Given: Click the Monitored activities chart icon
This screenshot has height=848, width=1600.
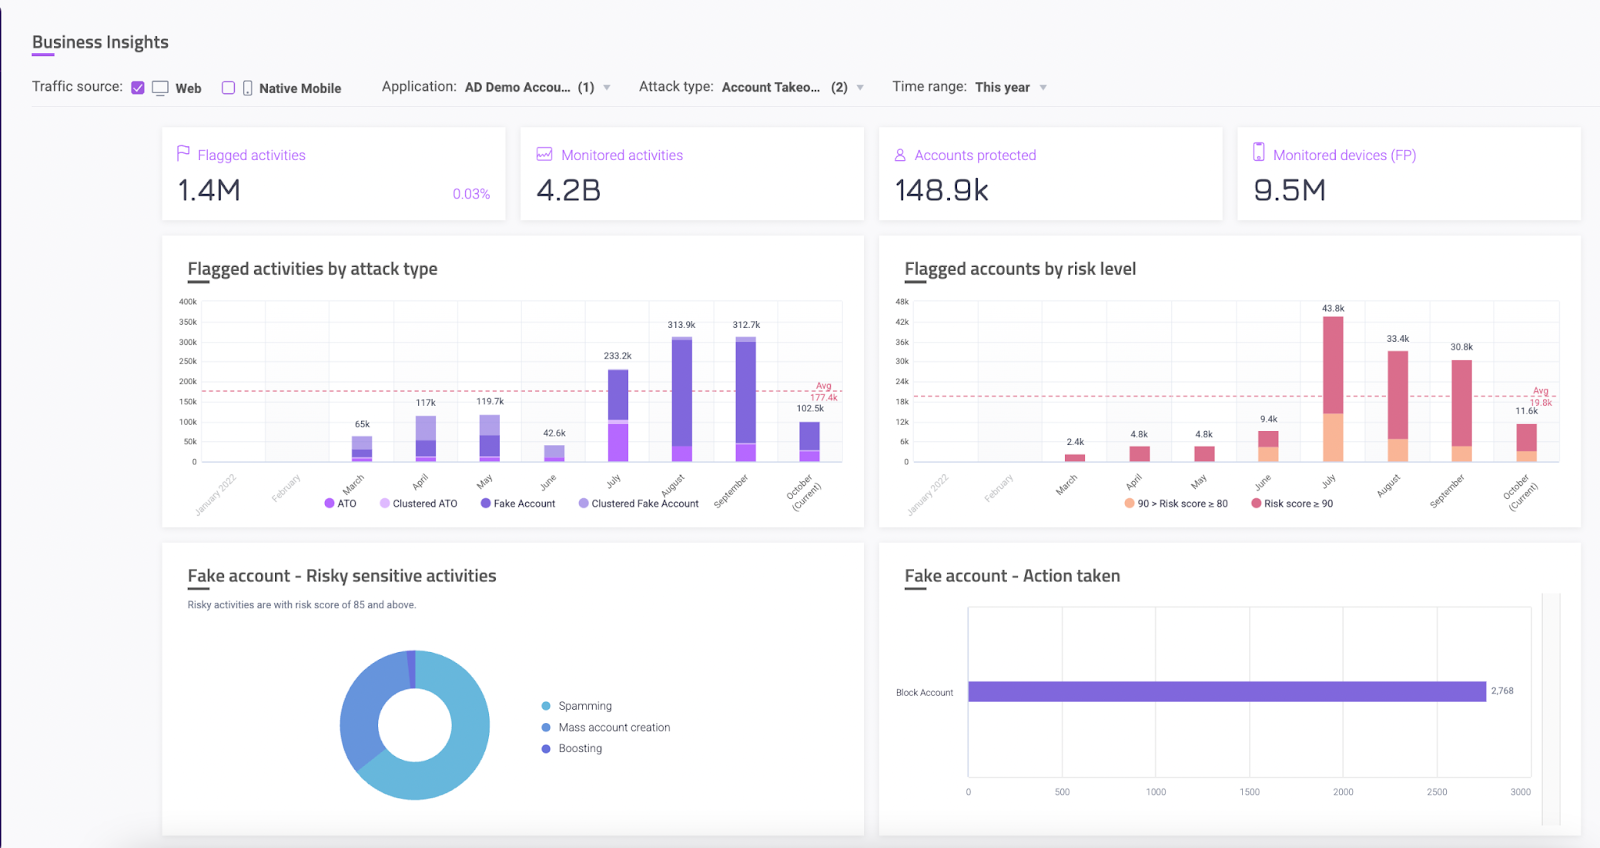Looking at the screenshot, I should pos(545,154).
